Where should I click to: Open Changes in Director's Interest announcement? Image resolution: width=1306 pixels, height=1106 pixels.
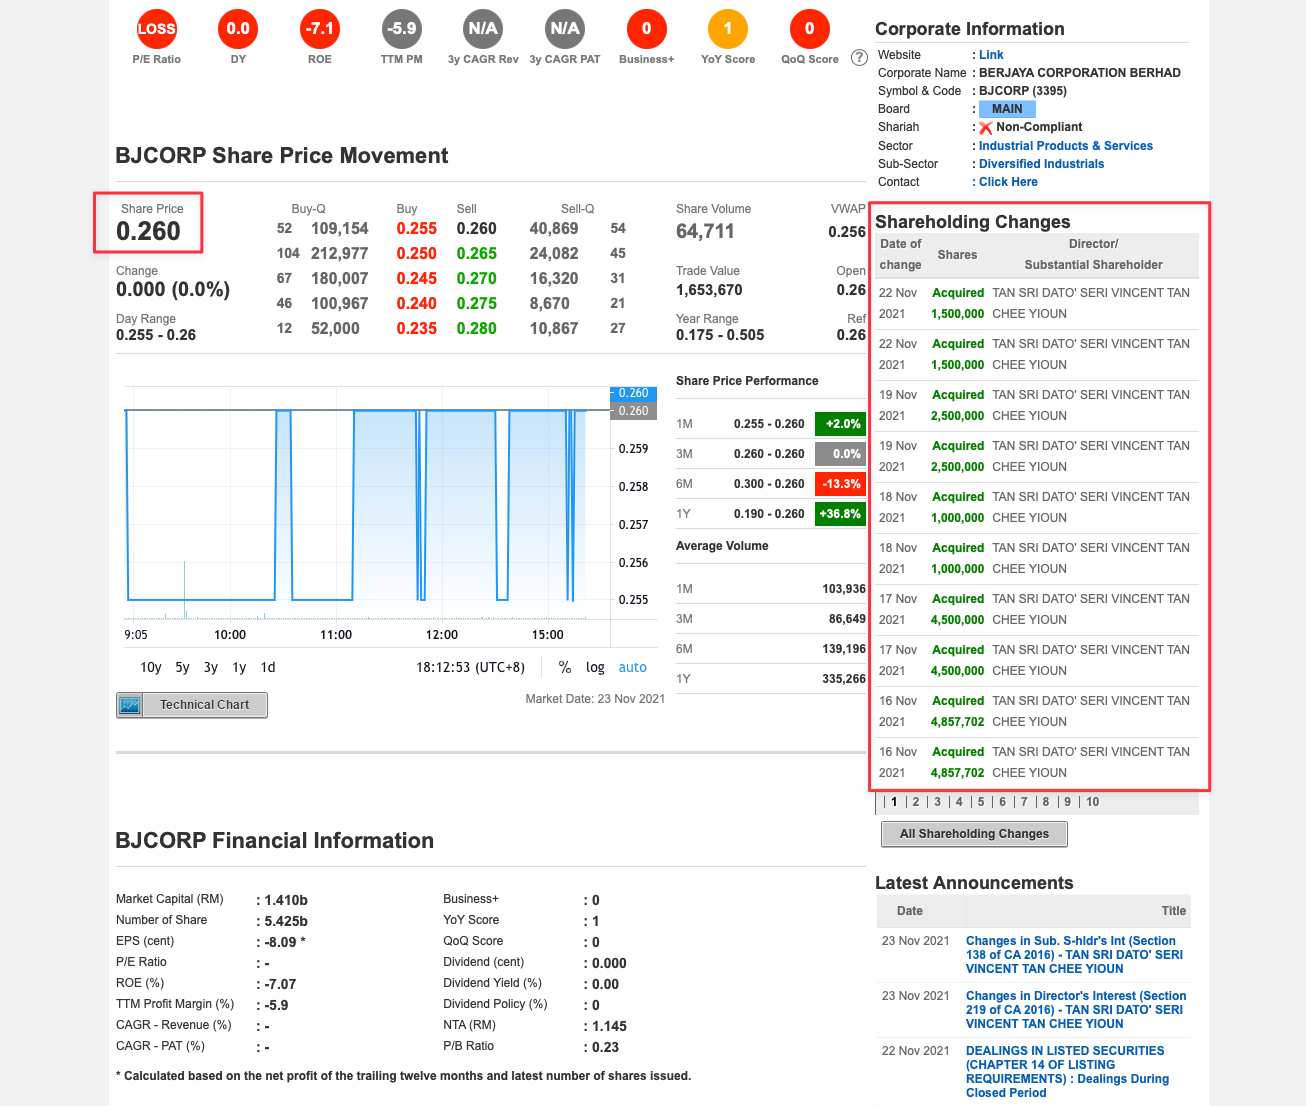point(1076,1010)
